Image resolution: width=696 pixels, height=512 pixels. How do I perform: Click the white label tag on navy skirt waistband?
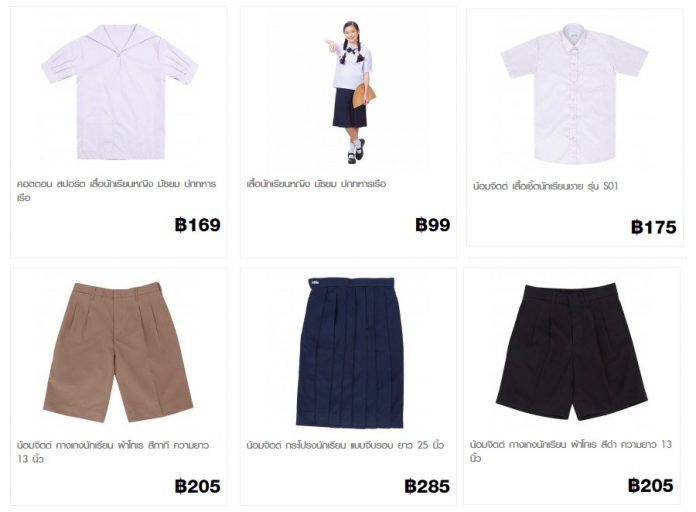[x=315, y=282]
